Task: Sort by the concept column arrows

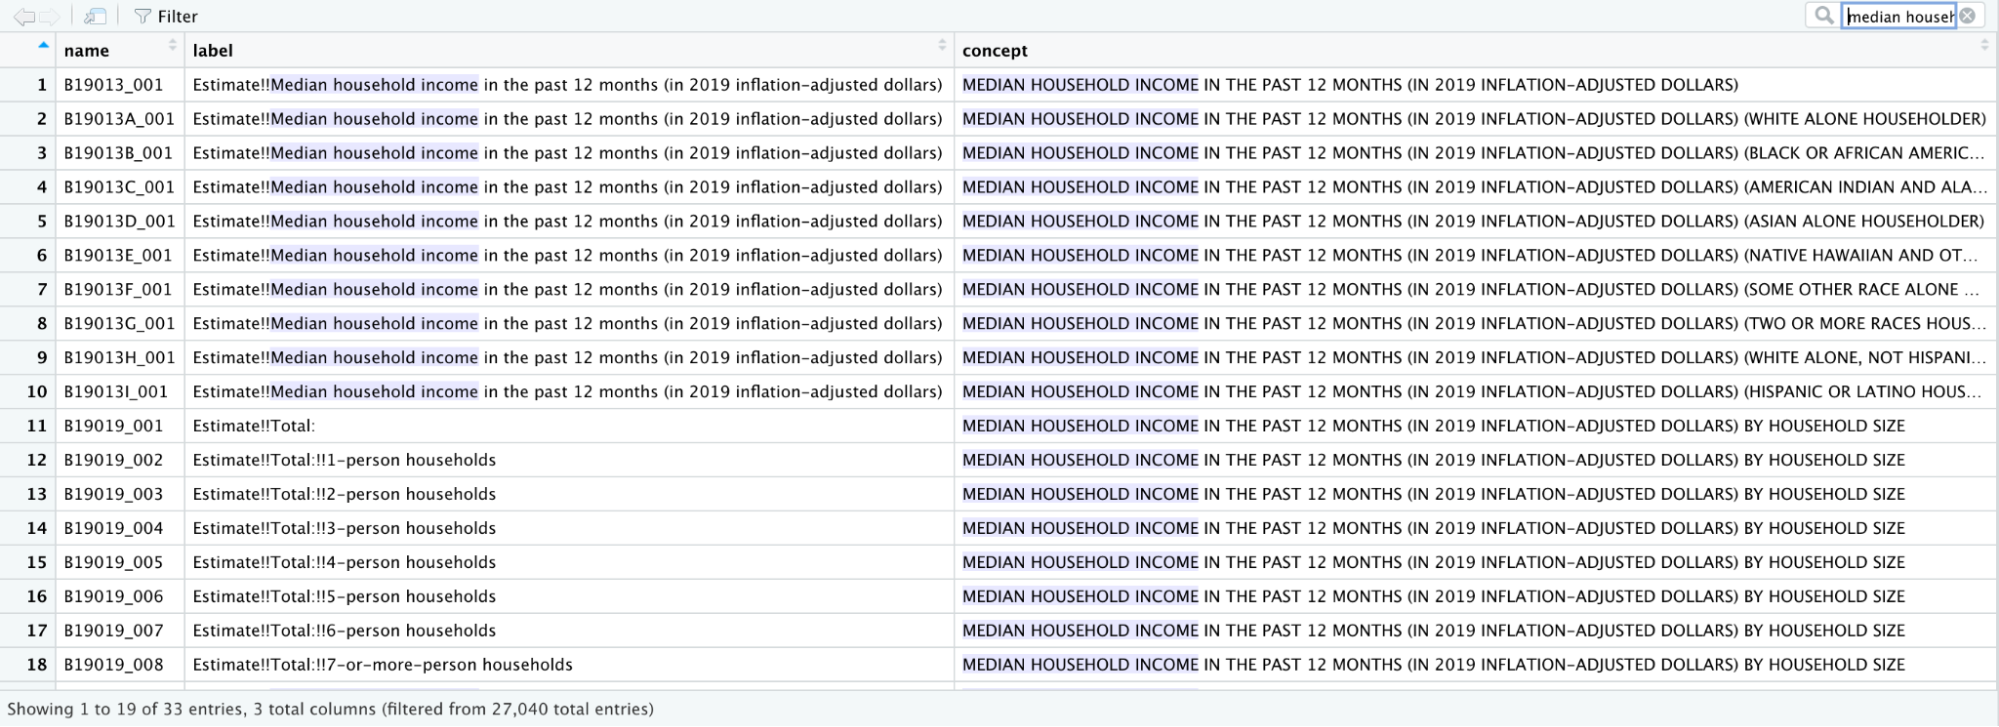Action: pyautogui.click(x=1984, y=46)
